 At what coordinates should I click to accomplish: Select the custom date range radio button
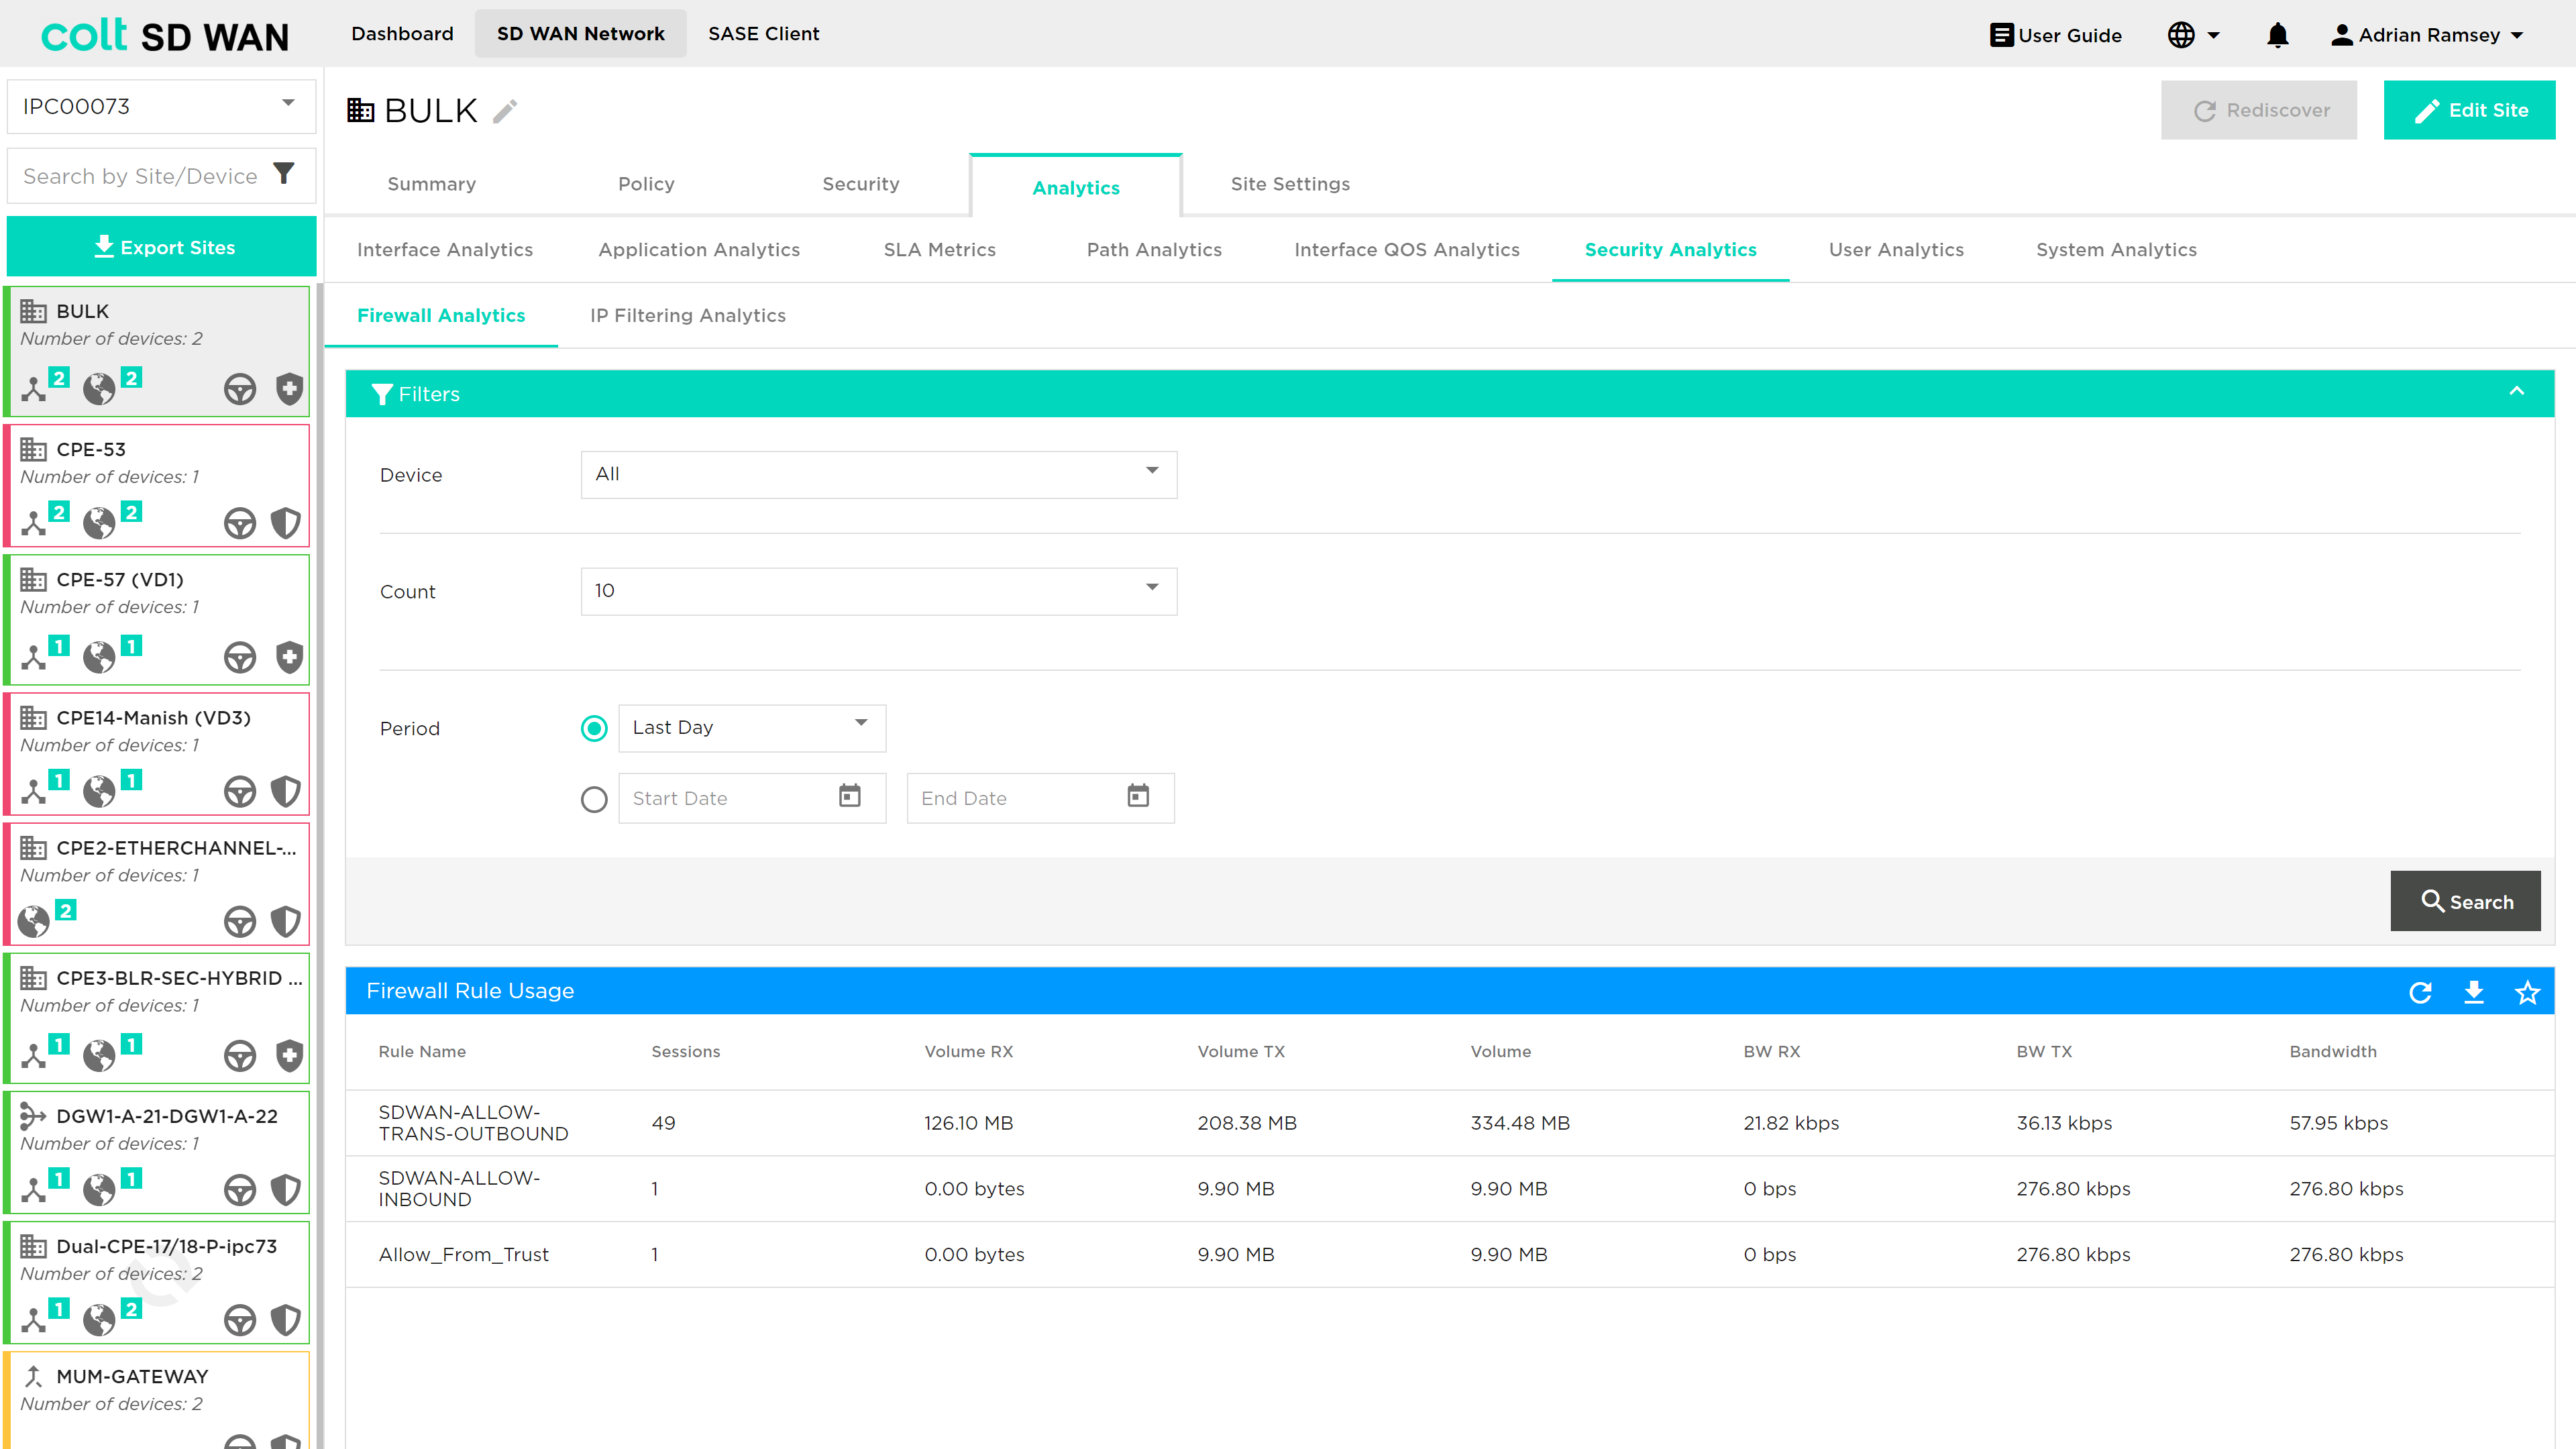click(x=594, y=799)
